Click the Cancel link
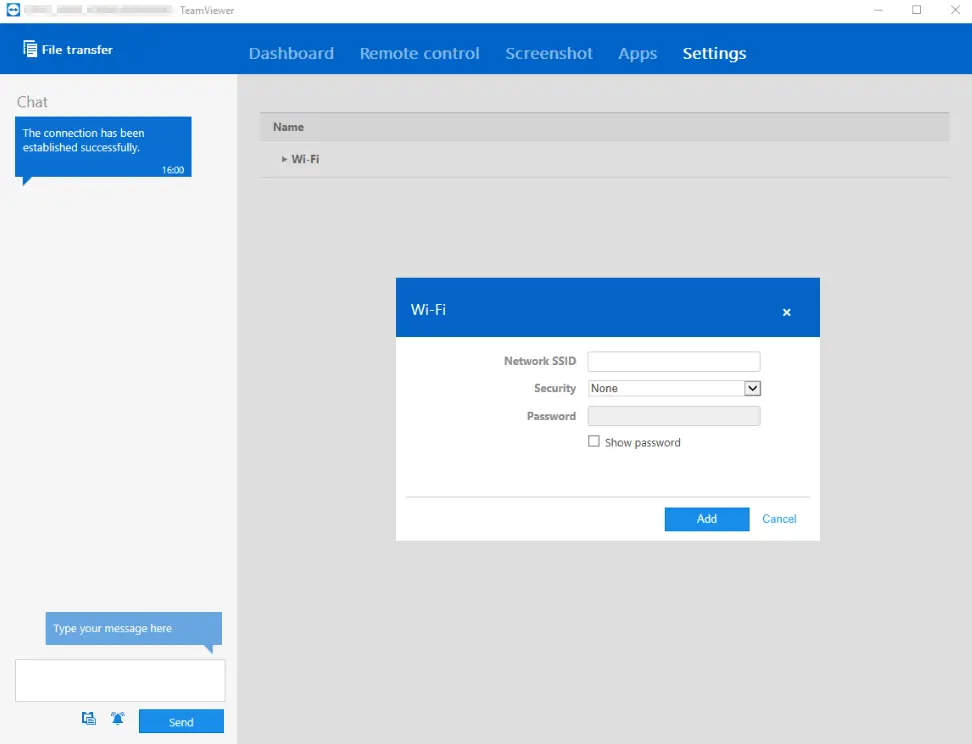 pyautogui.click(x=779, y=519)
